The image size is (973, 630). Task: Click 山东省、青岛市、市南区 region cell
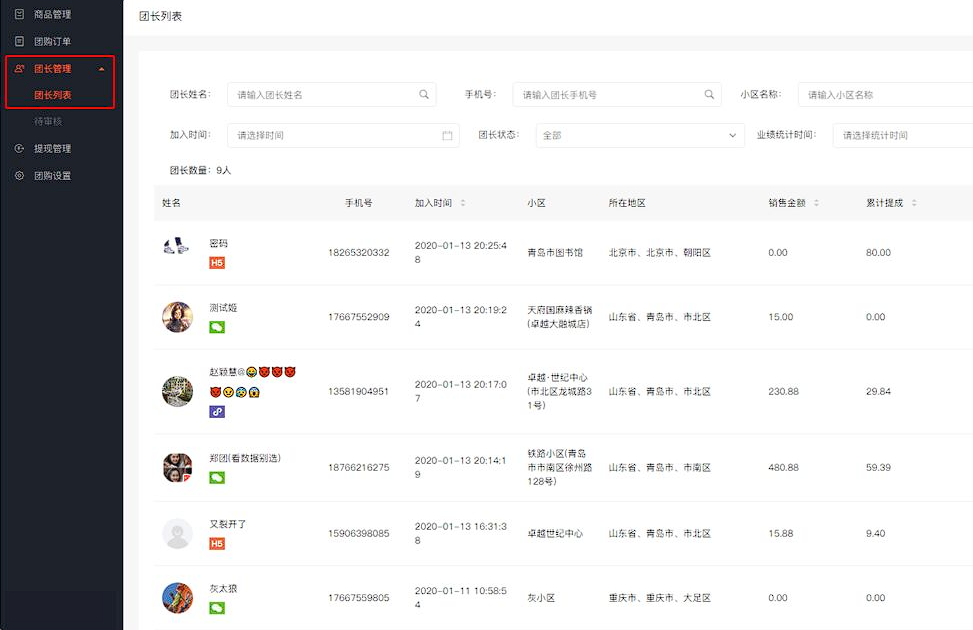click(660, 467)
